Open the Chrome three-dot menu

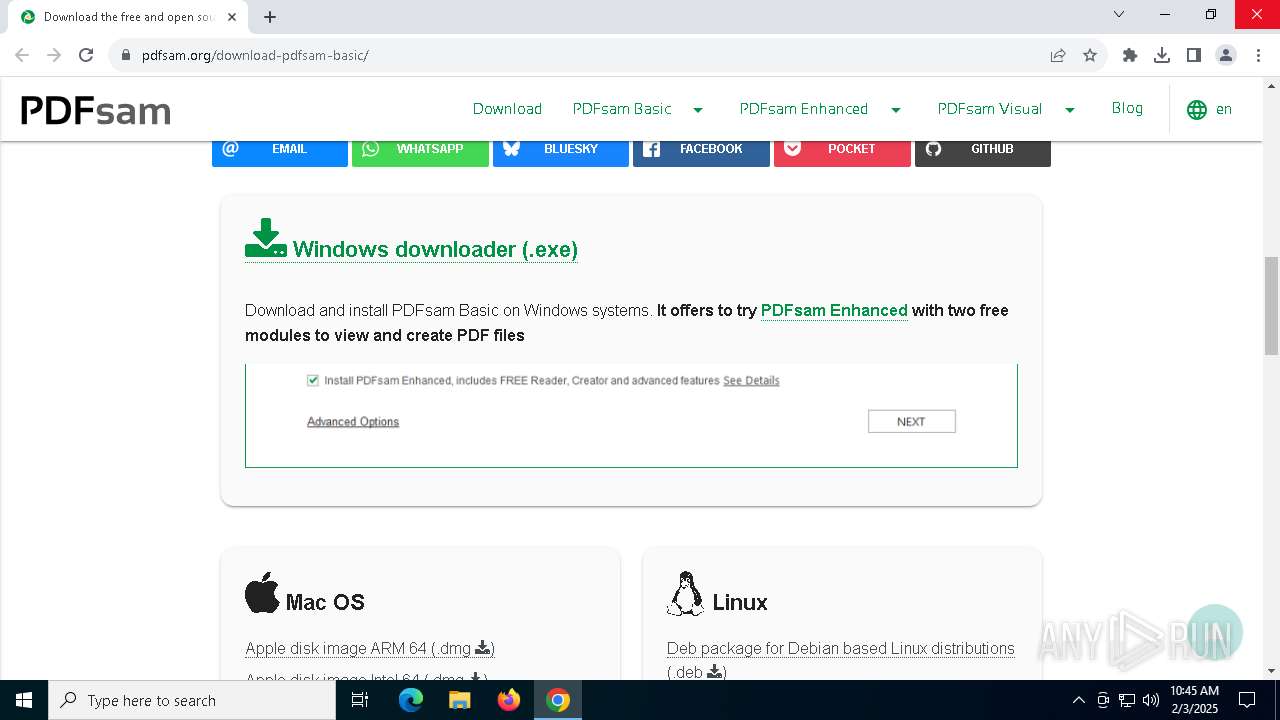(1257, 55)
